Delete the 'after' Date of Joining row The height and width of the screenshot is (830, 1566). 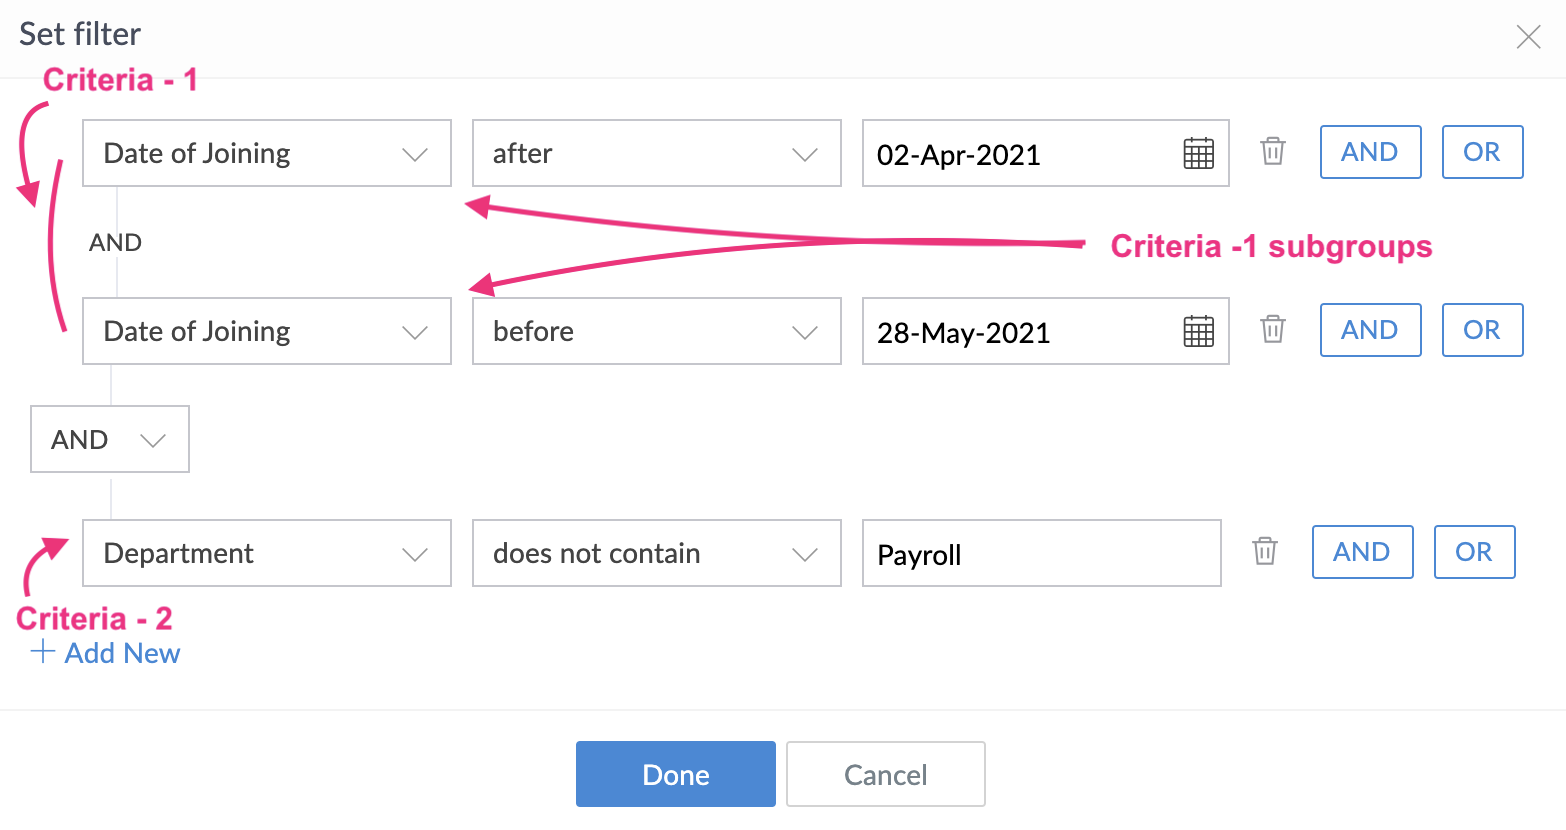1272,152
